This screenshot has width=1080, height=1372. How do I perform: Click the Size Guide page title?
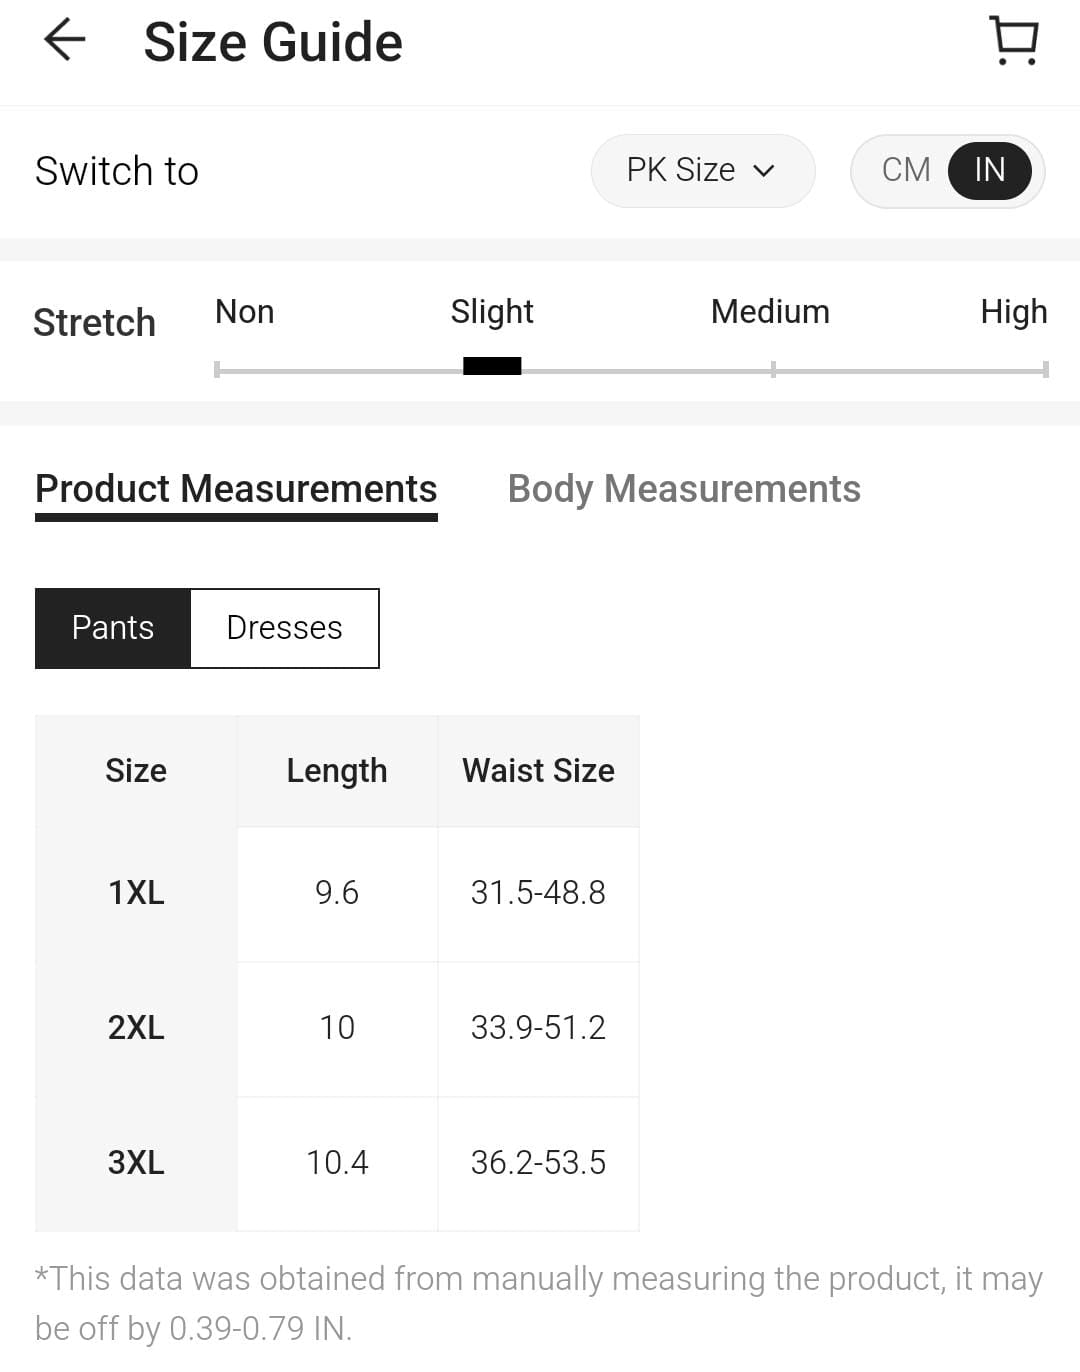[273, 42]
